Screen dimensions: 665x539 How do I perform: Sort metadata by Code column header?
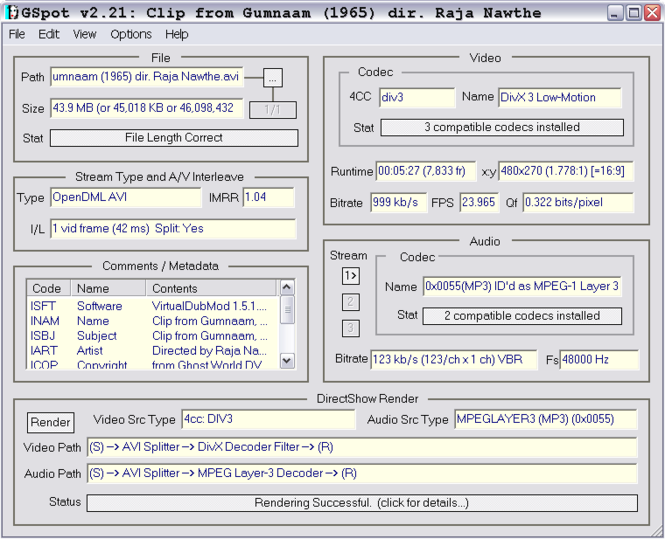[47, 289]
